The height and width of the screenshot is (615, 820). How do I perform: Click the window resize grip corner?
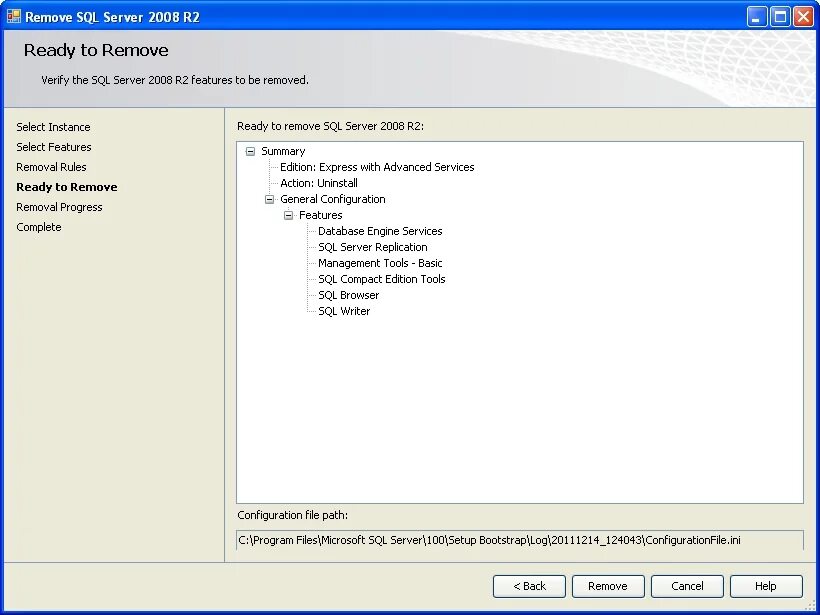[811, 606]
